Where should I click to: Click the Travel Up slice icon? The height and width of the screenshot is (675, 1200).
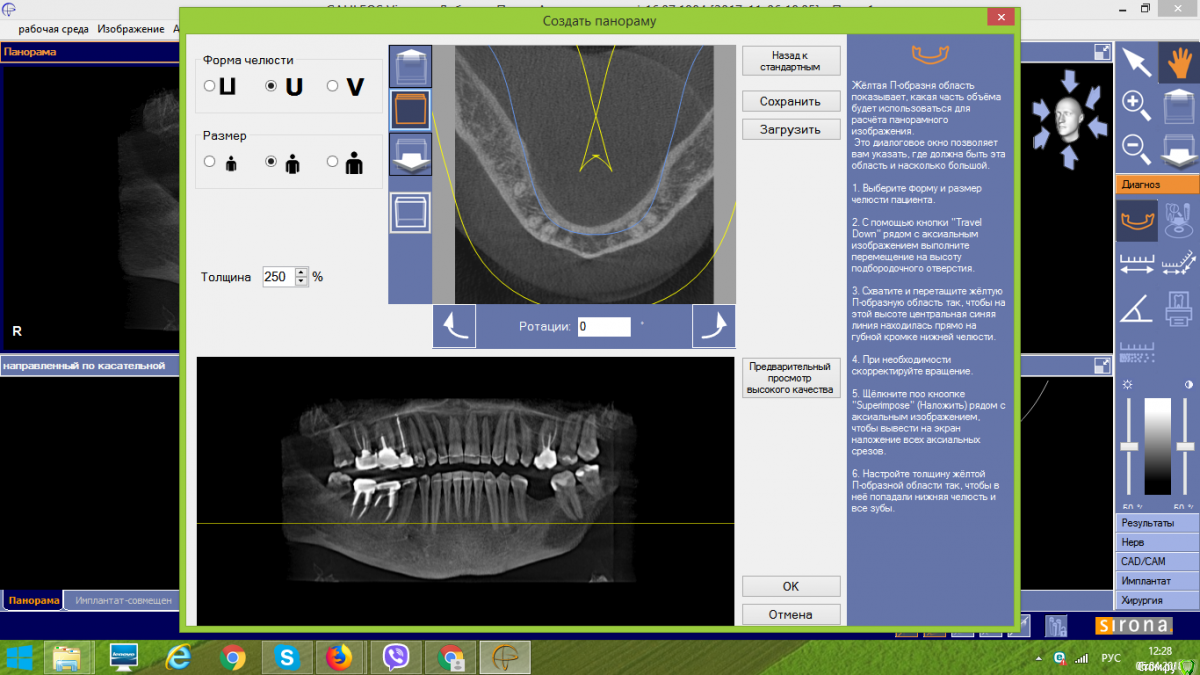pos(410,67)
